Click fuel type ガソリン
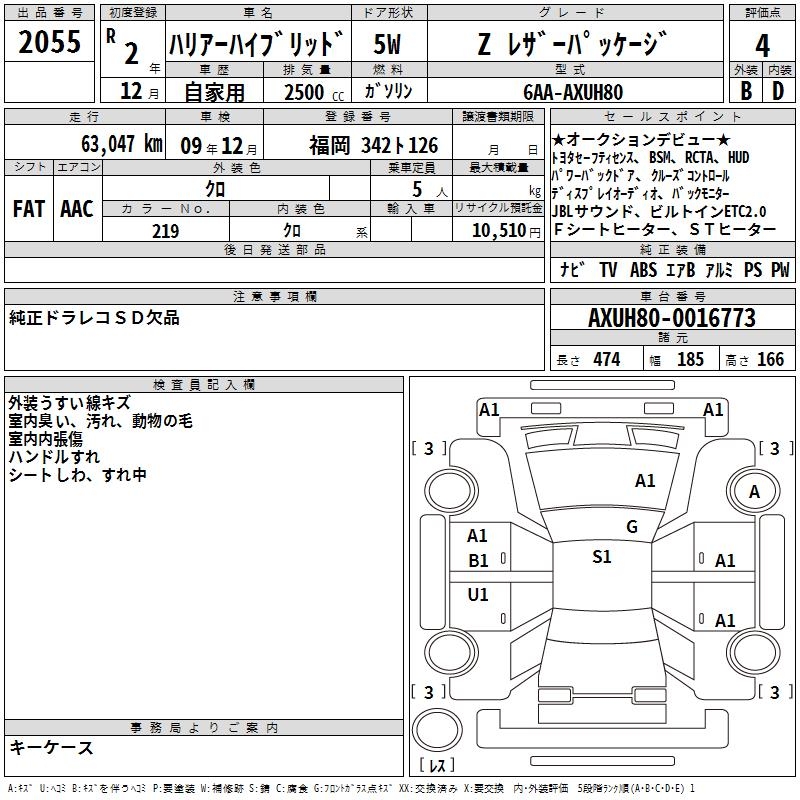This screenshot has width=800, height=800. 388,91
